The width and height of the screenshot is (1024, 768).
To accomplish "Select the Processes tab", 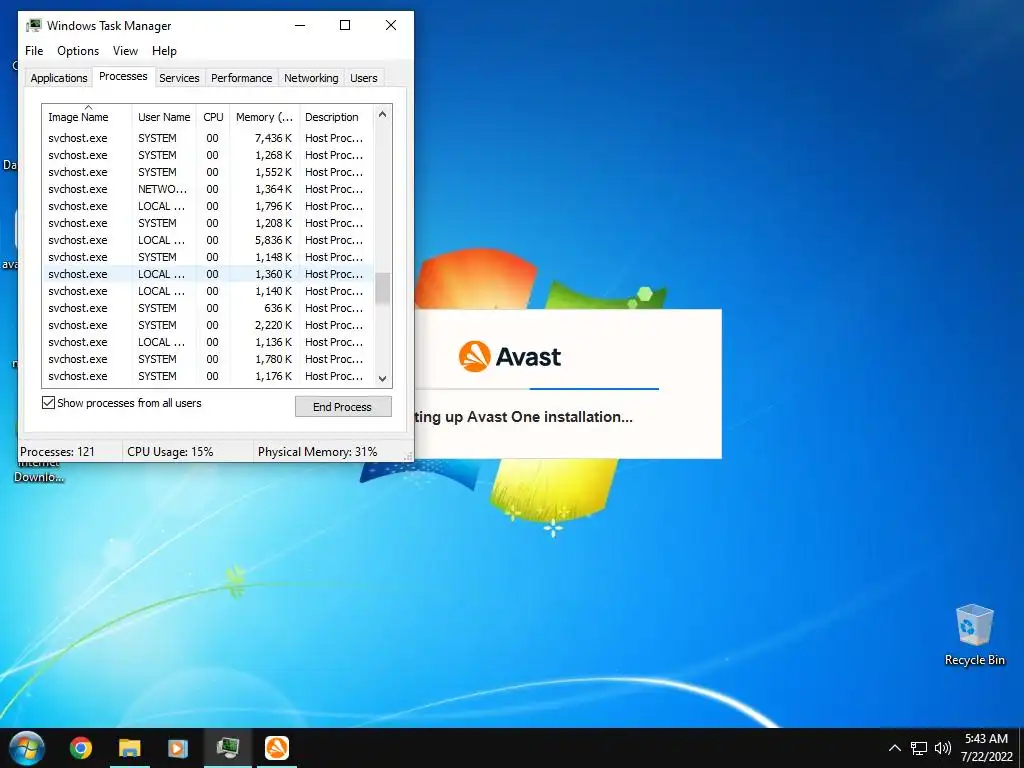I will (x=123, y=76).
